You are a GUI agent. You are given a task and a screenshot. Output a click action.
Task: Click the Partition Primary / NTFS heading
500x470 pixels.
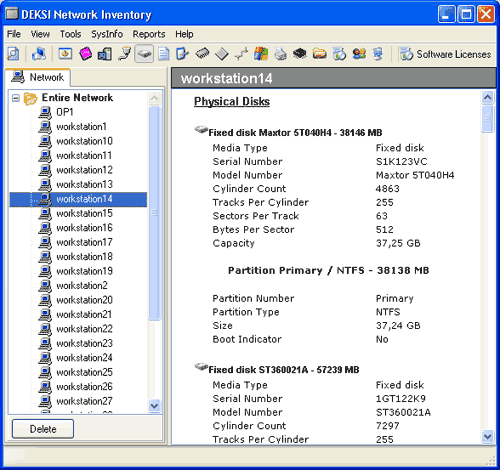(x=328, y=270)
